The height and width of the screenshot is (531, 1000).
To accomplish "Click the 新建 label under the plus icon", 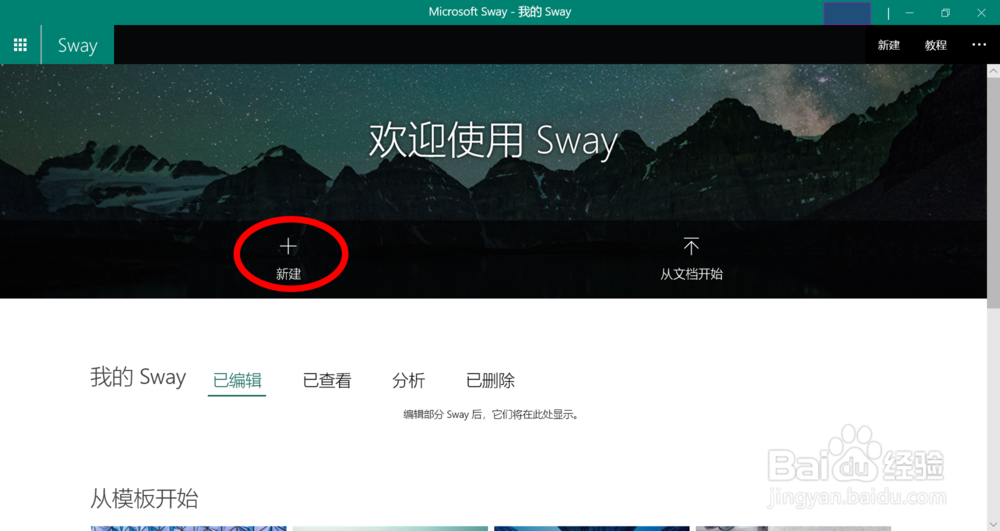I will click(x=288, y=274).
